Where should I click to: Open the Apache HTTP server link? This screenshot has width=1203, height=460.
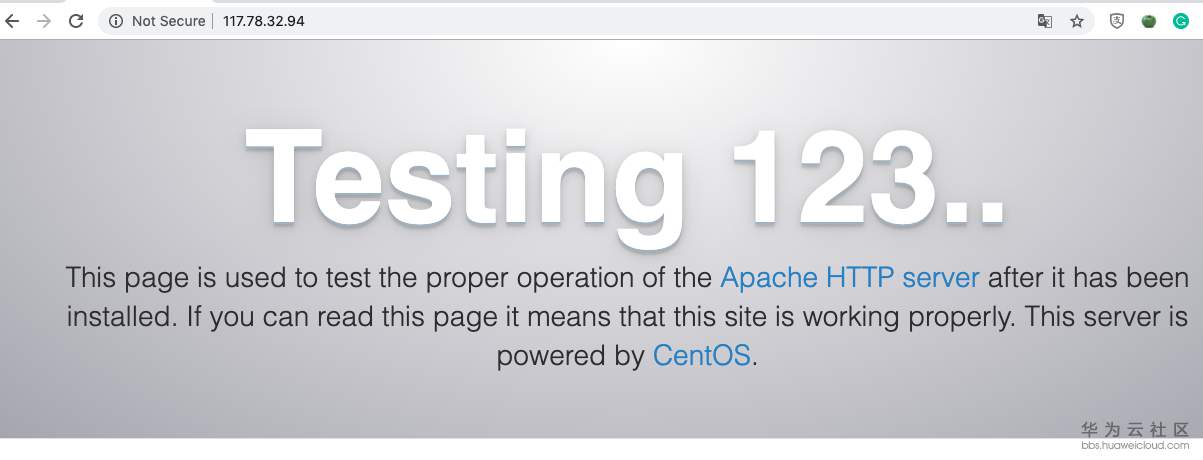(x=849, y=277)
